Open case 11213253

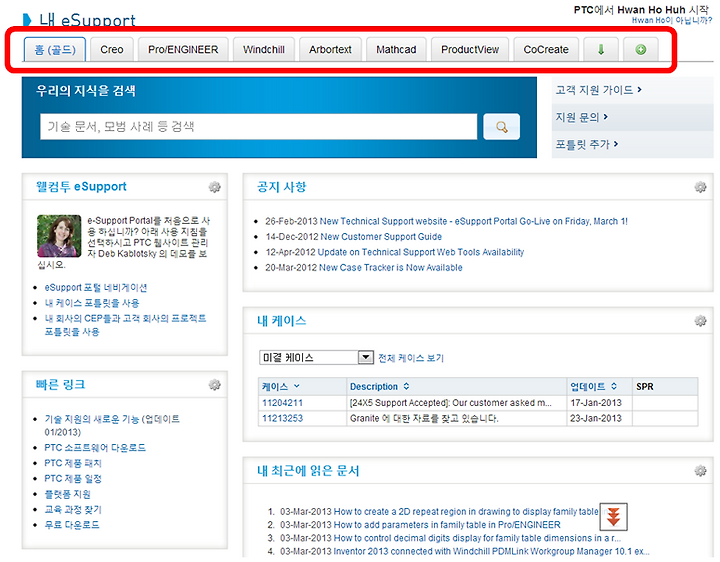(x=282, y=418)
